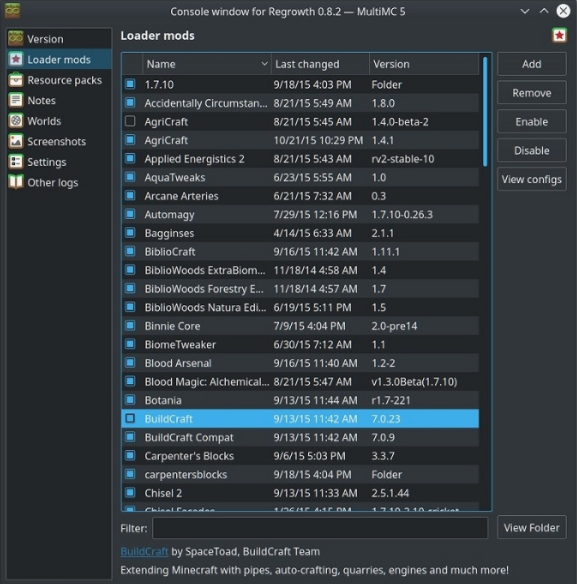Sort by the Name column header
This screenshot has height=584, width=577.
pyautogui.click(x=206, y=64)
